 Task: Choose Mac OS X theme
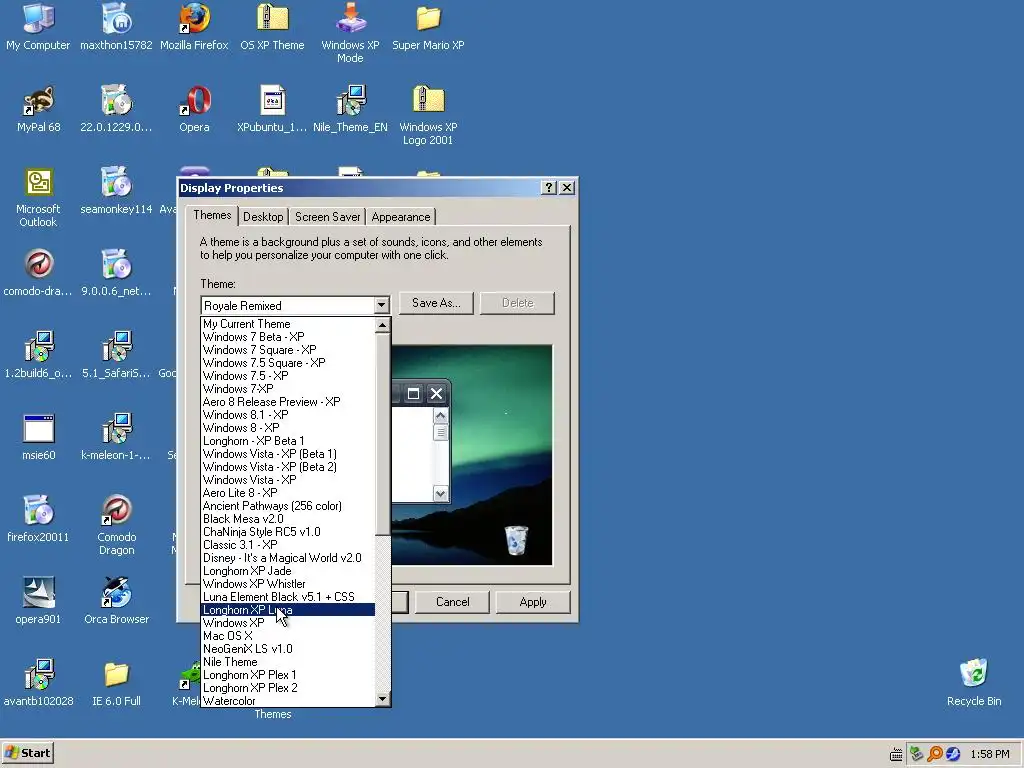pos(288,636)
